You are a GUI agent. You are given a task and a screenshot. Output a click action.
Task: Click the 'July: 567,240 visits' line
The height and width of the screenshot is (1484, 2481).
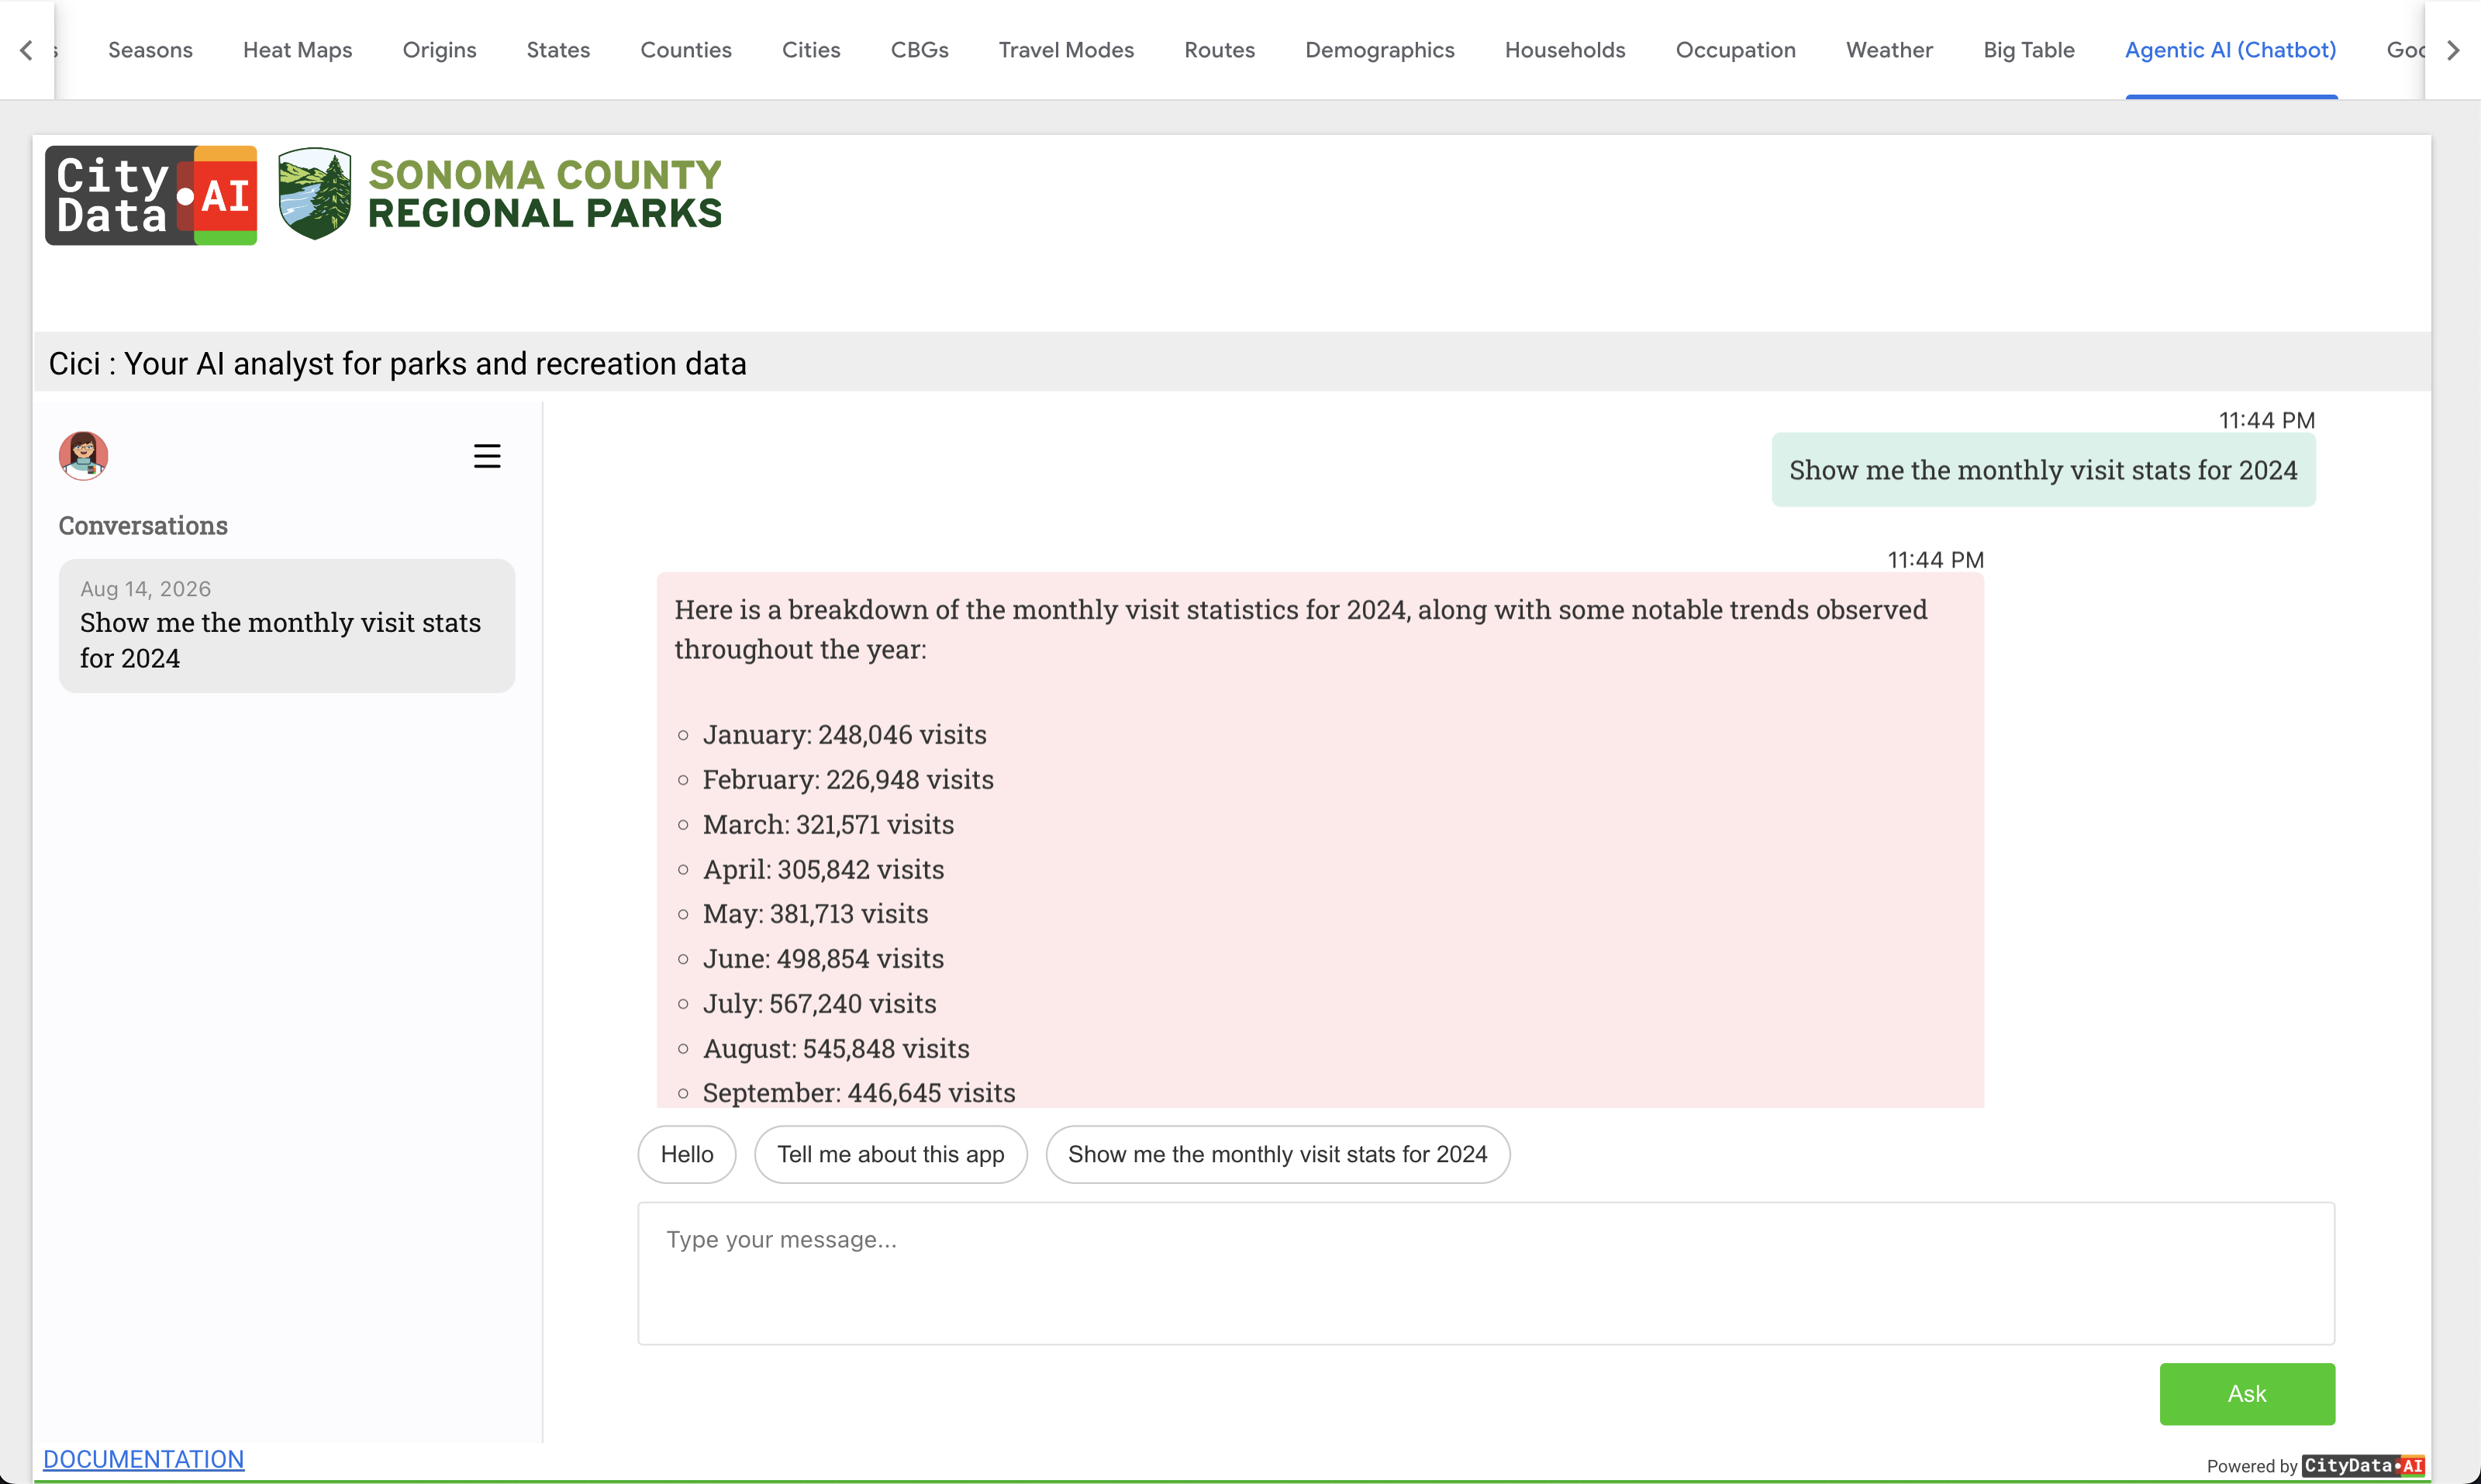click(819, 1004)
